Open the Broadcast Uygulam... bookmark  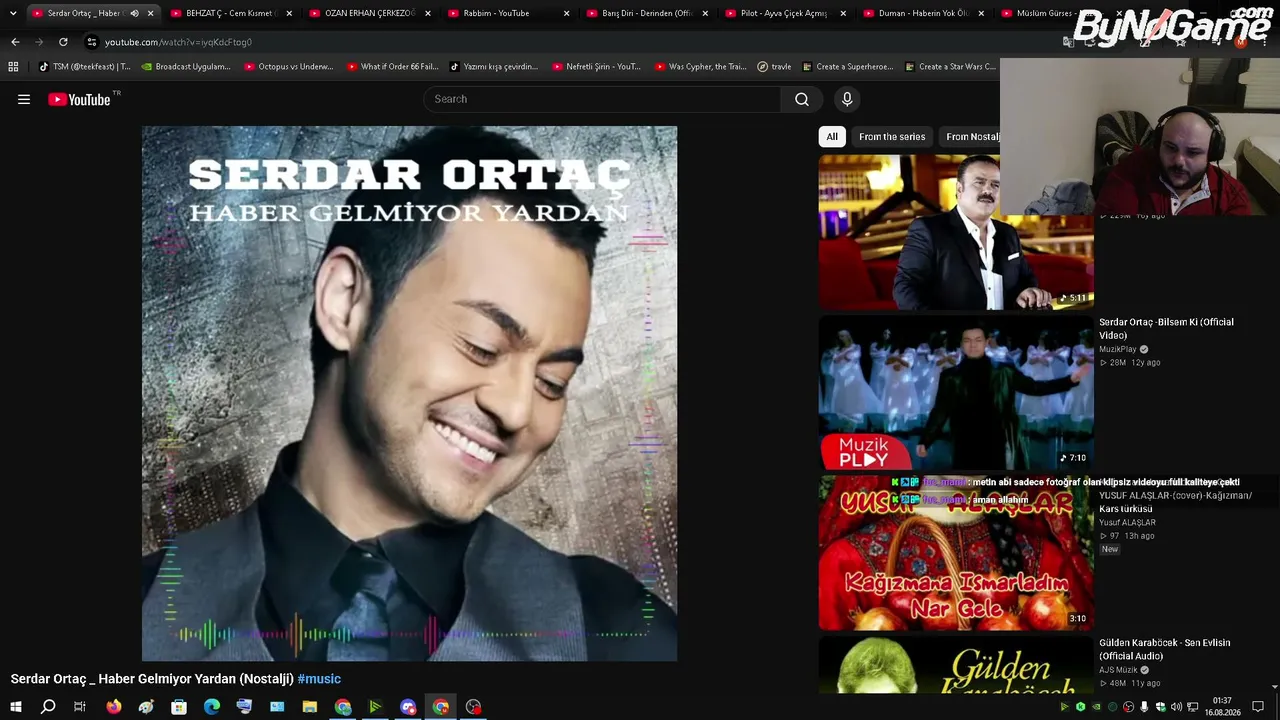coord(186,67)
